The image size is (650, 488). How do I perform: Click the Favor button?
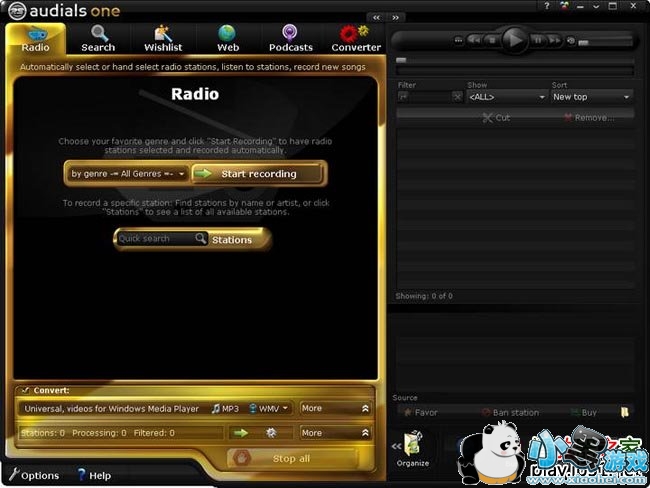[420, 413]
